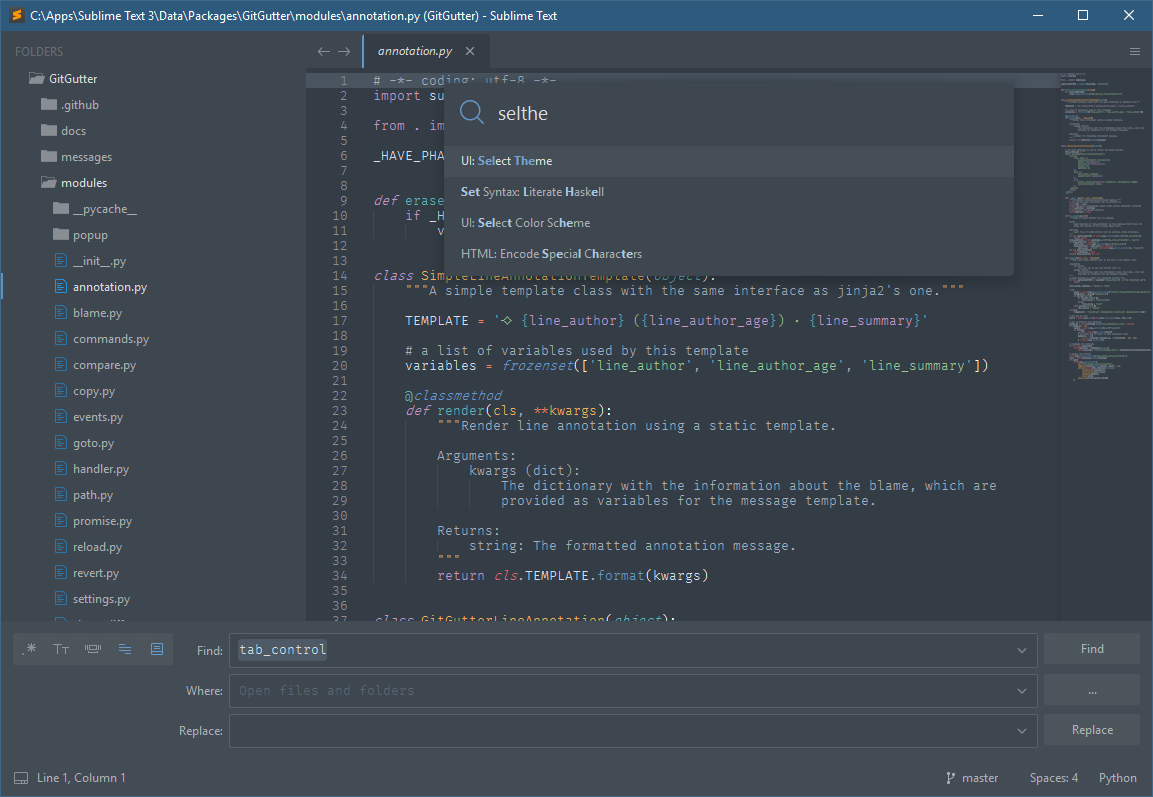Toggle case sensitive search
Image resolution: width=1153 pixels, height=797 pixels.
[61, 648]
